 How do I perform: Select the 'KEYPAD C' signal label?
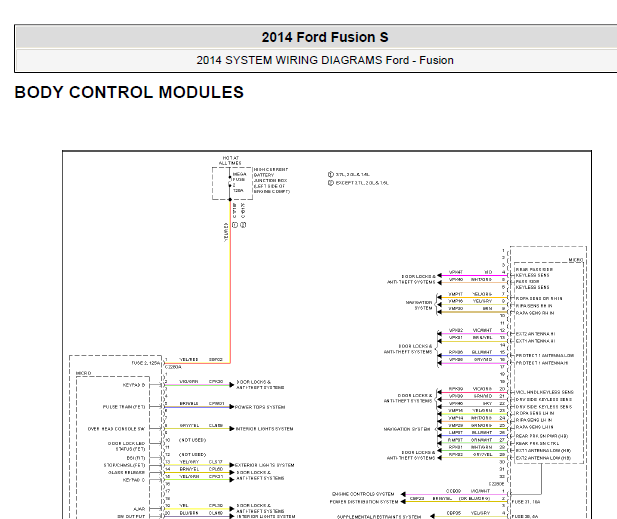click(134, 480)
